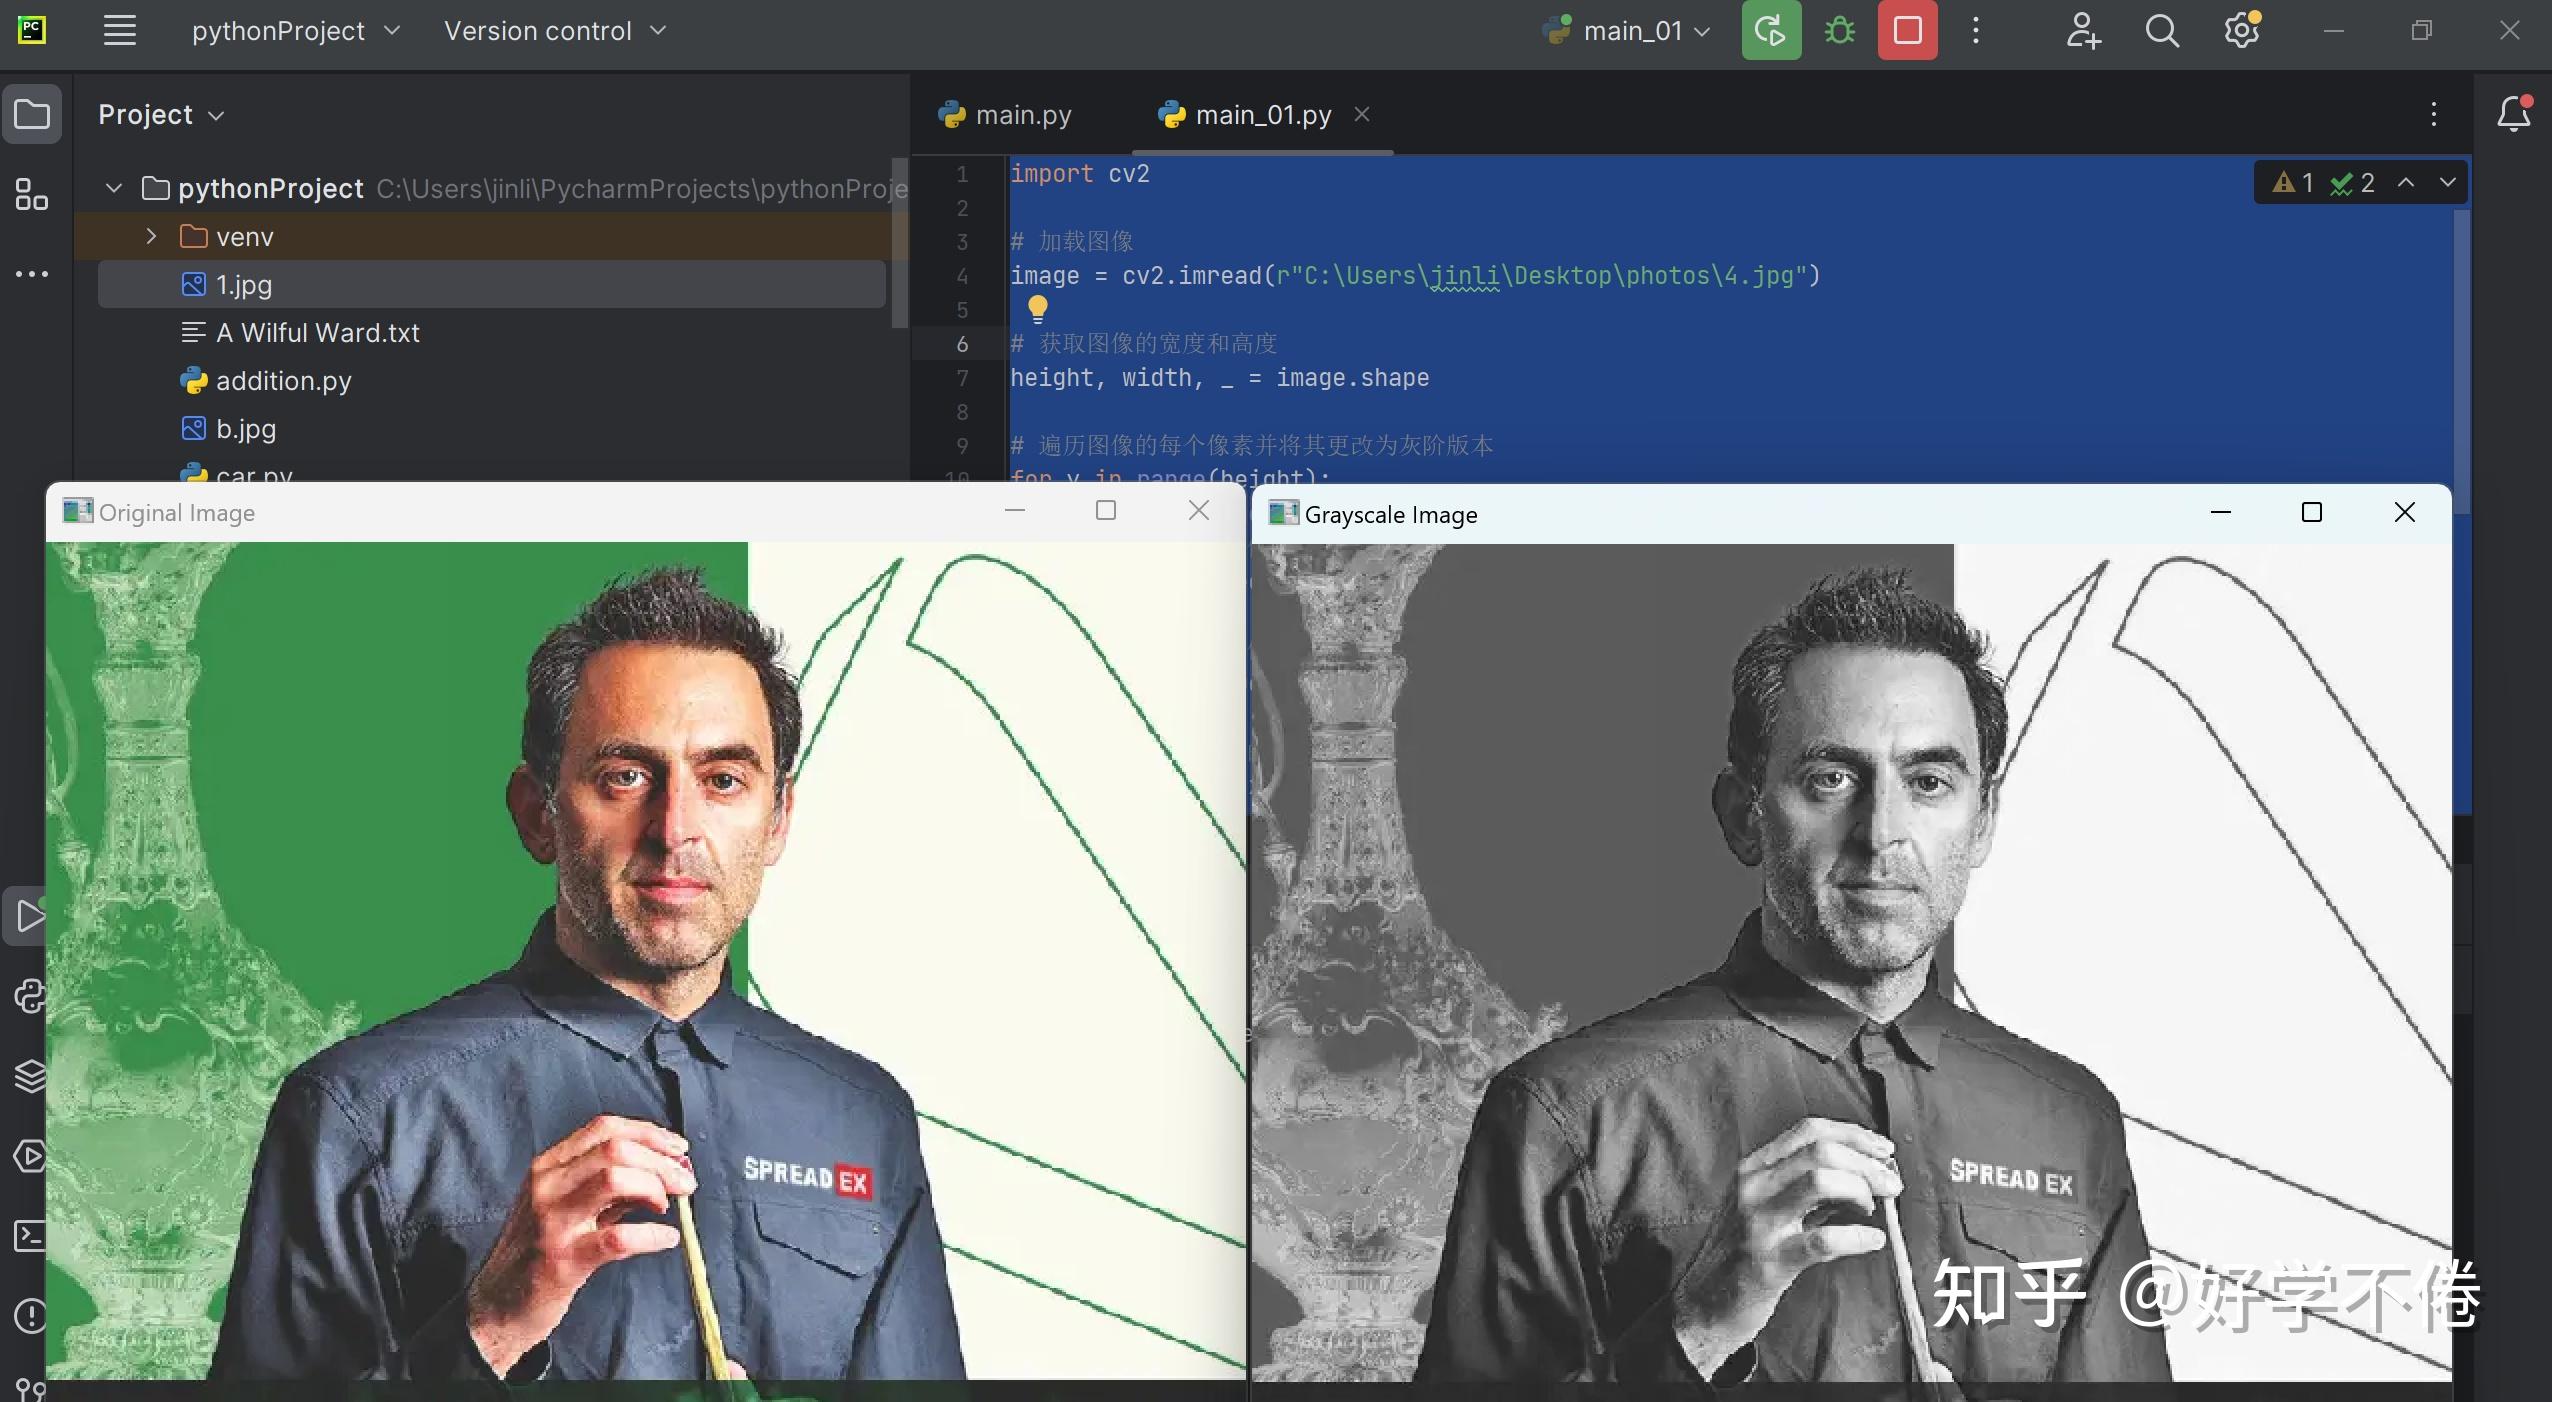Start debugging with the bug icon
Viewport: 2552px width, 1402px height.
1840,31
